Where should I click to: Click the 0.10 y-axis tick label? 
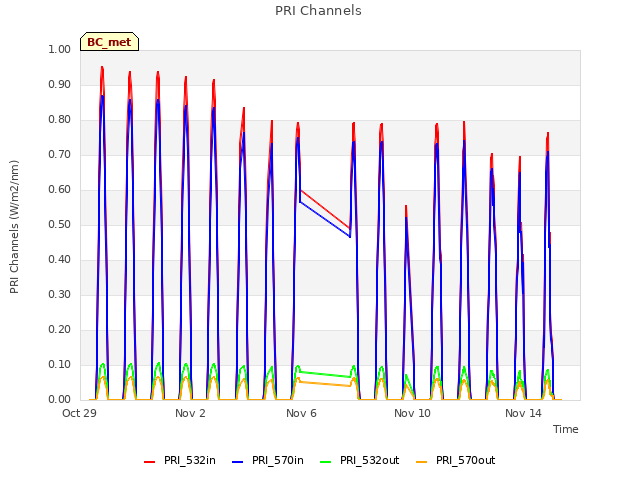[x=60, y=364]
